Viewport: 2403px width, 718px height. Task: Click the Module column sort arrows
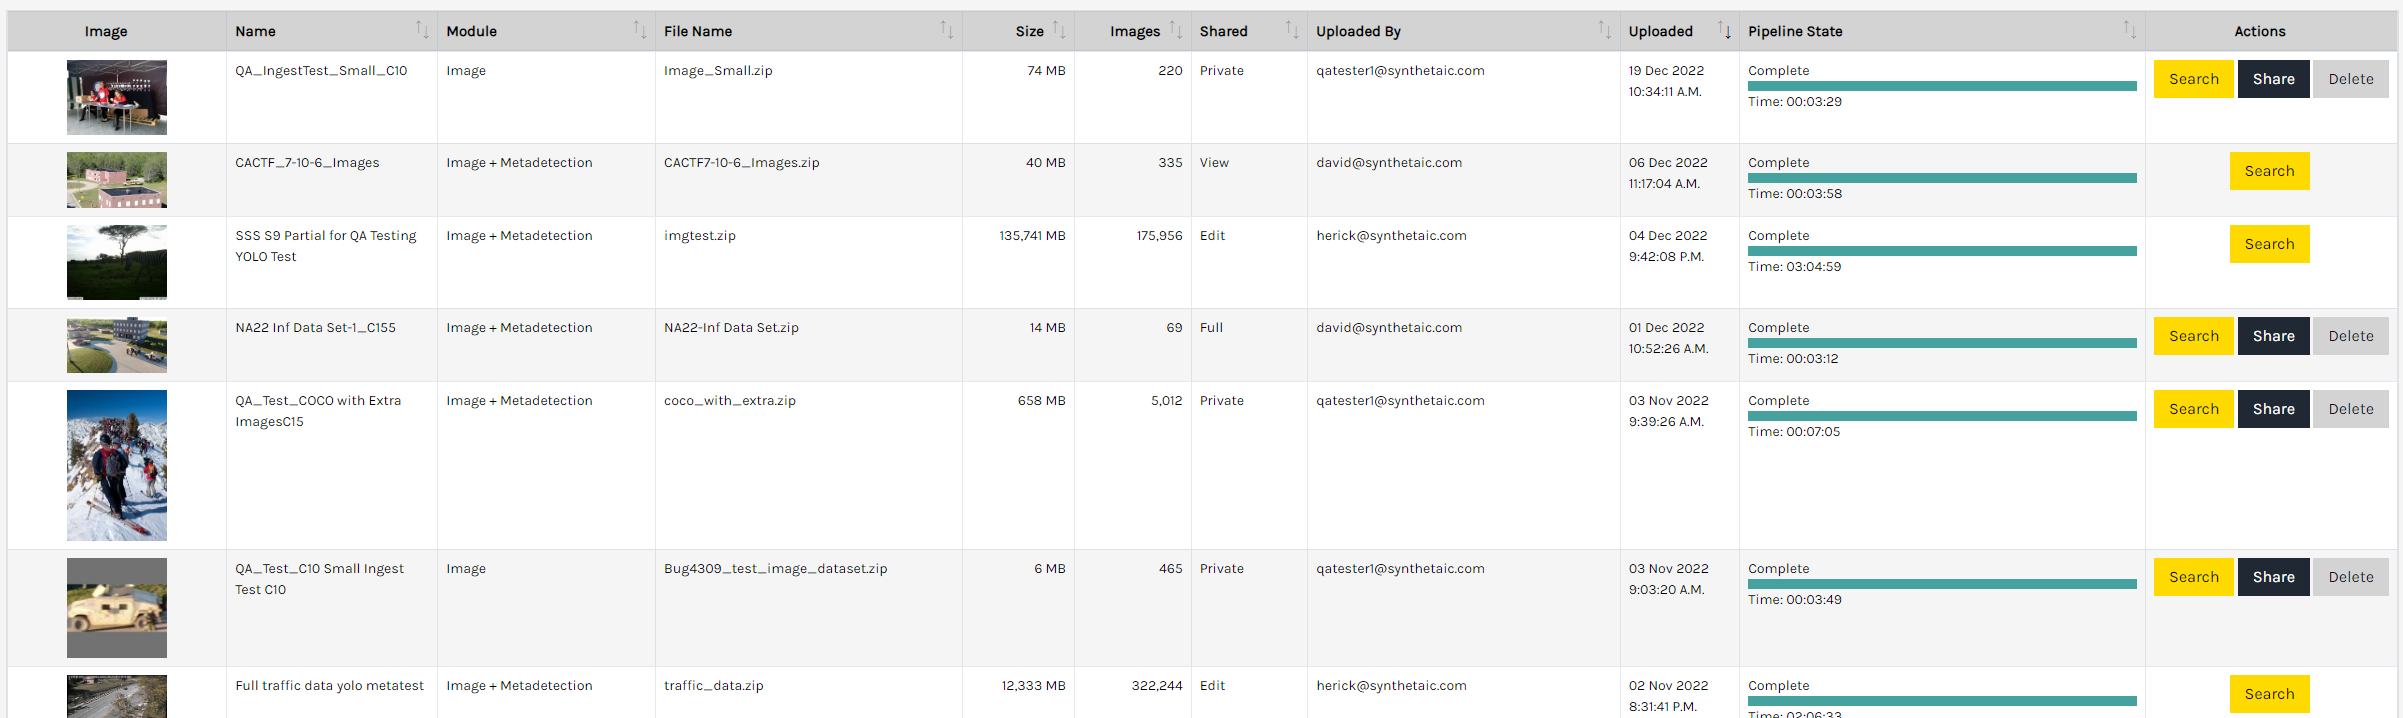pos(640,31)
